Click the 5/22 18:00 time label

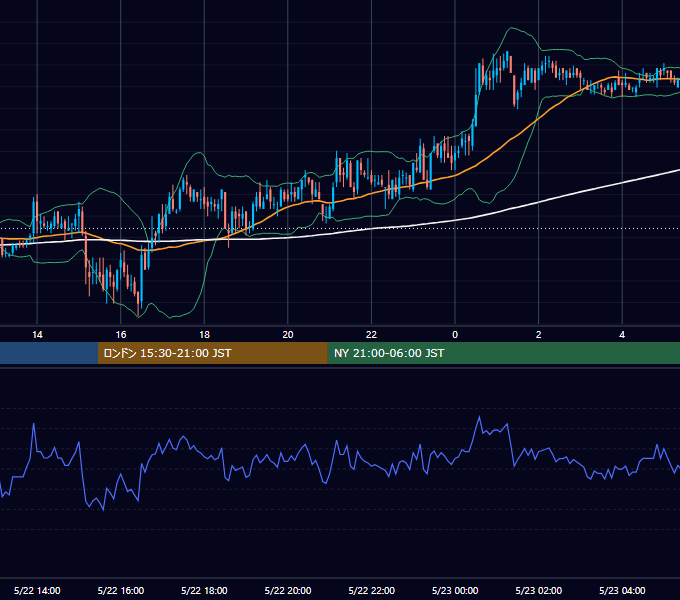[204, 590]
